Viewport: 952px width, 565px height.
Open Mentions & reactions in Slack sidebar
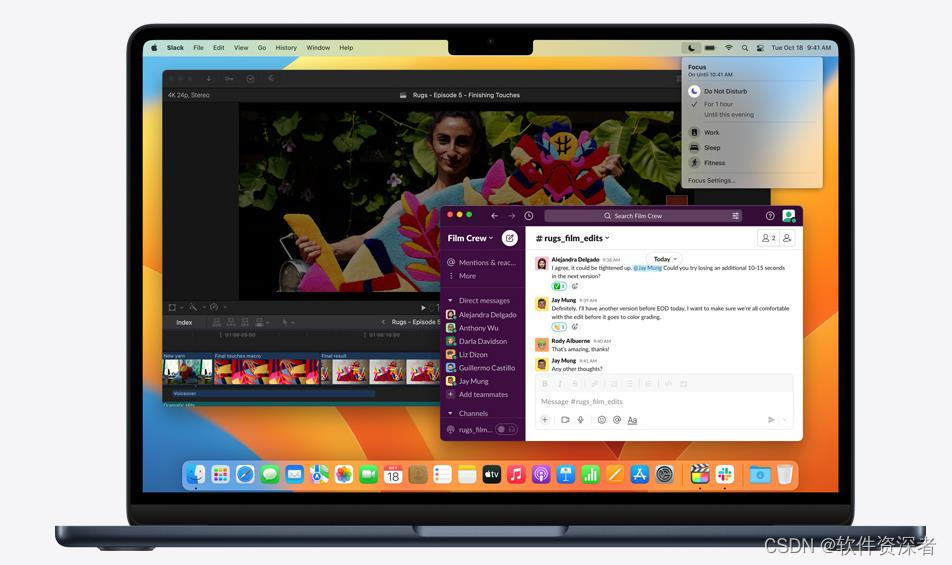tap(482, 263)
